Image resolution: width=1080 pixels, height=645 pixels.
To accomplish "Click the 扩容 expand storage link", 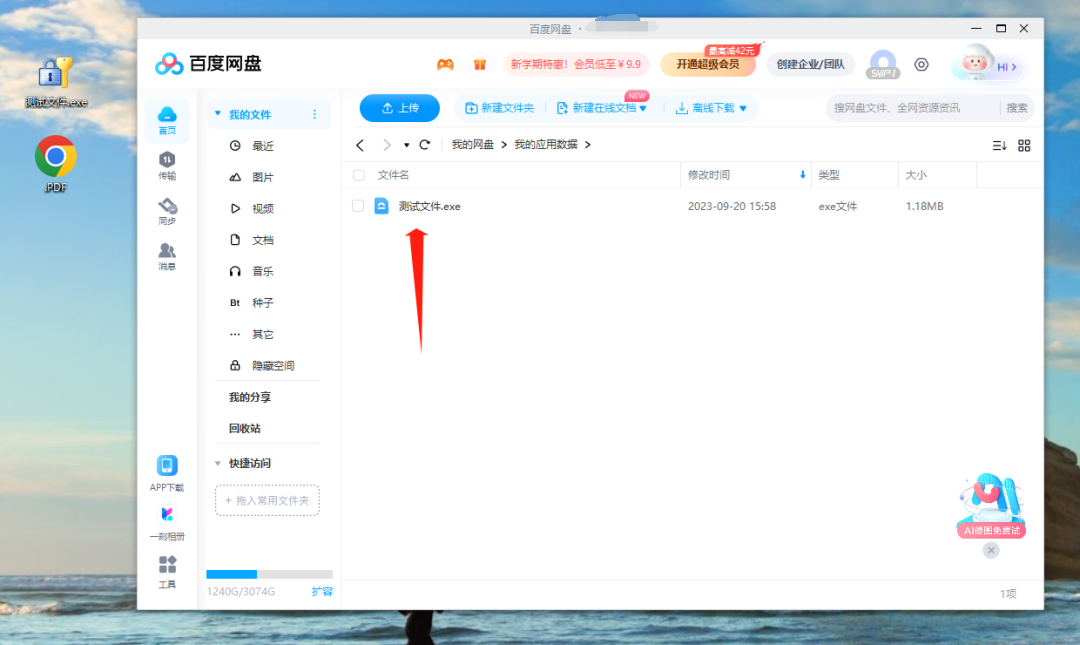I will [322, 591].
